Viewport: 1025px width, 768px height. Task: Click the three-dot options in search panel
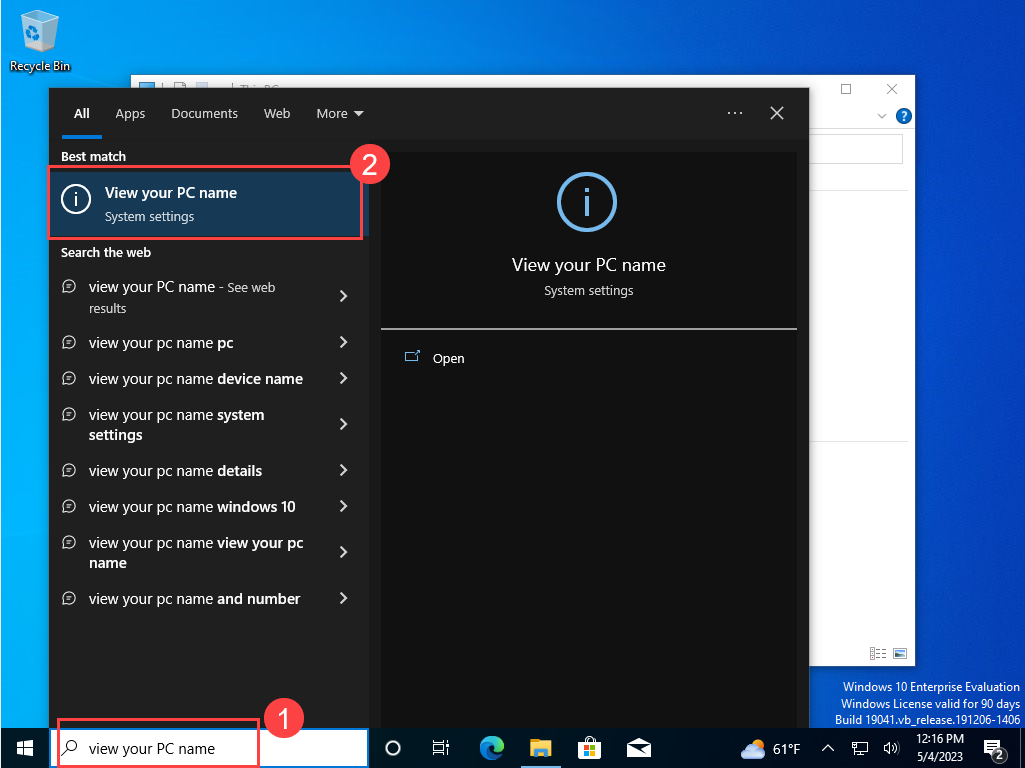[735, 113]
